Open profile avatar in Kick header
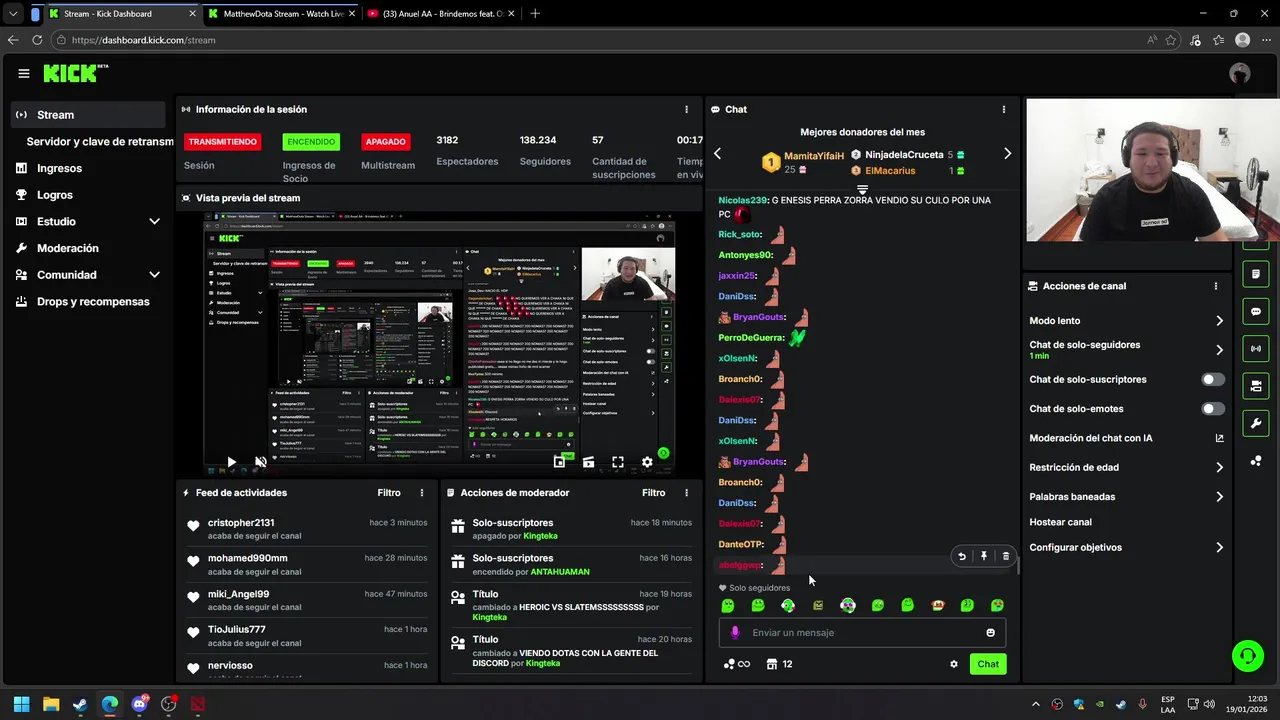 pyautogui.click(x=1240, y=73)
